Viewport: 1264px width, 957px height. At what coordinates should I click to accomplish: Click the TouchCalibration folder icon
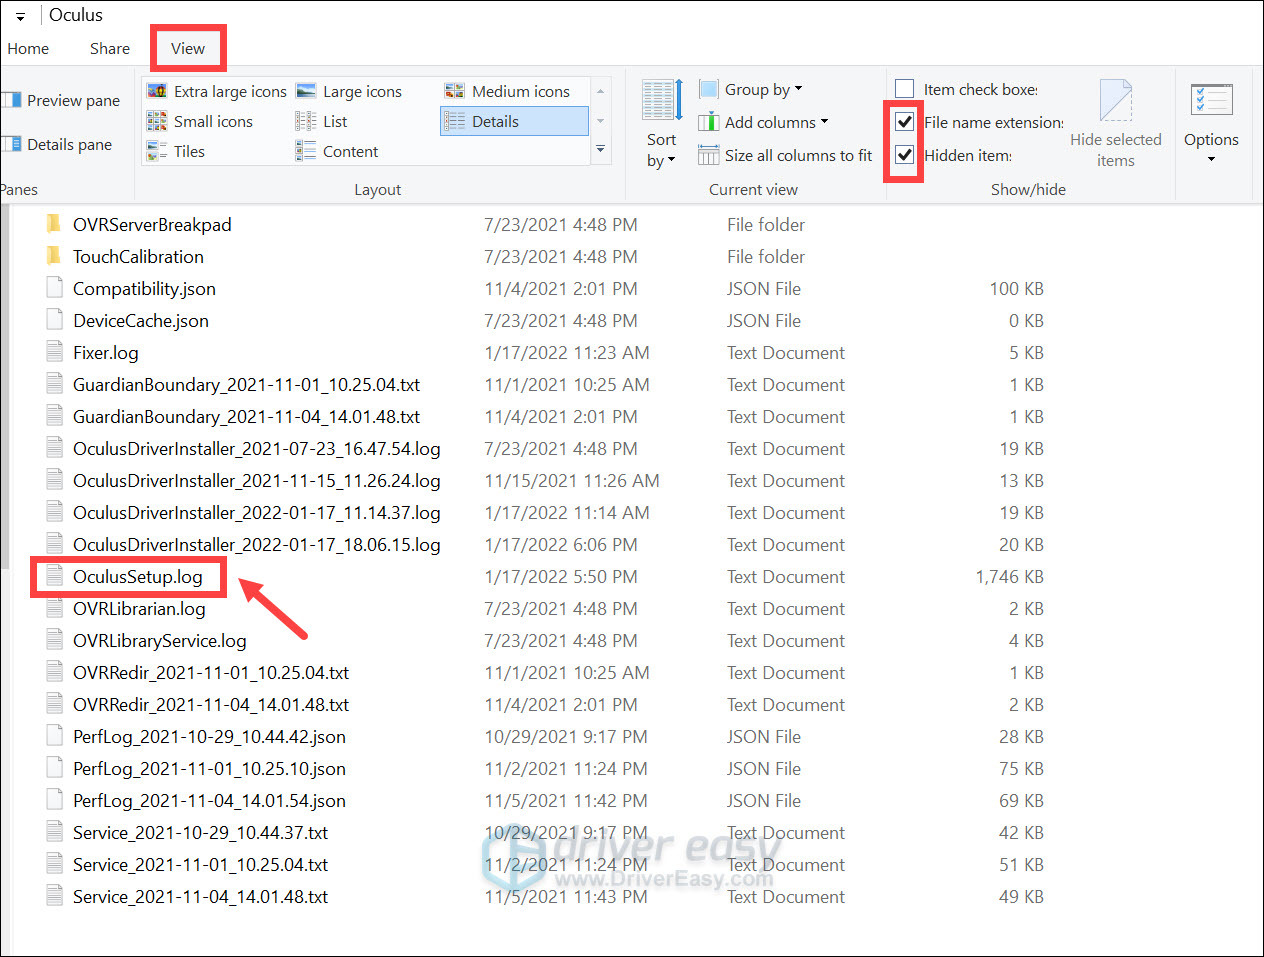point(54,255)
